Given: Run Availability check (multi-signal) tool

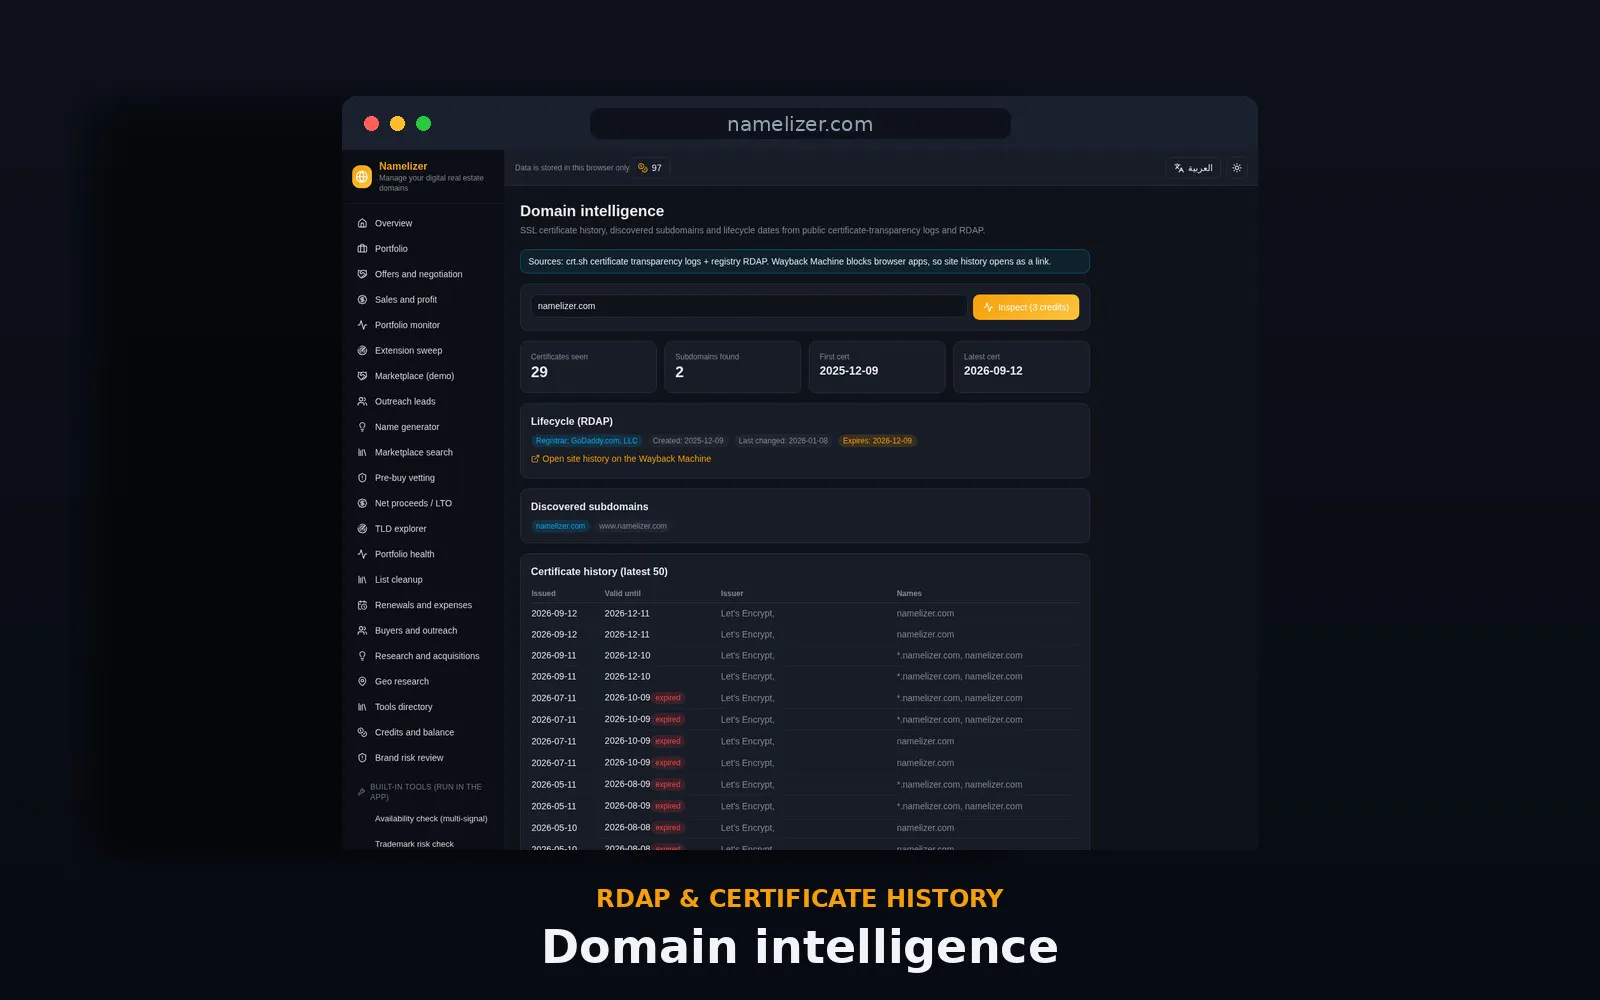Looking at the screenshot, I should coord(431,819).
